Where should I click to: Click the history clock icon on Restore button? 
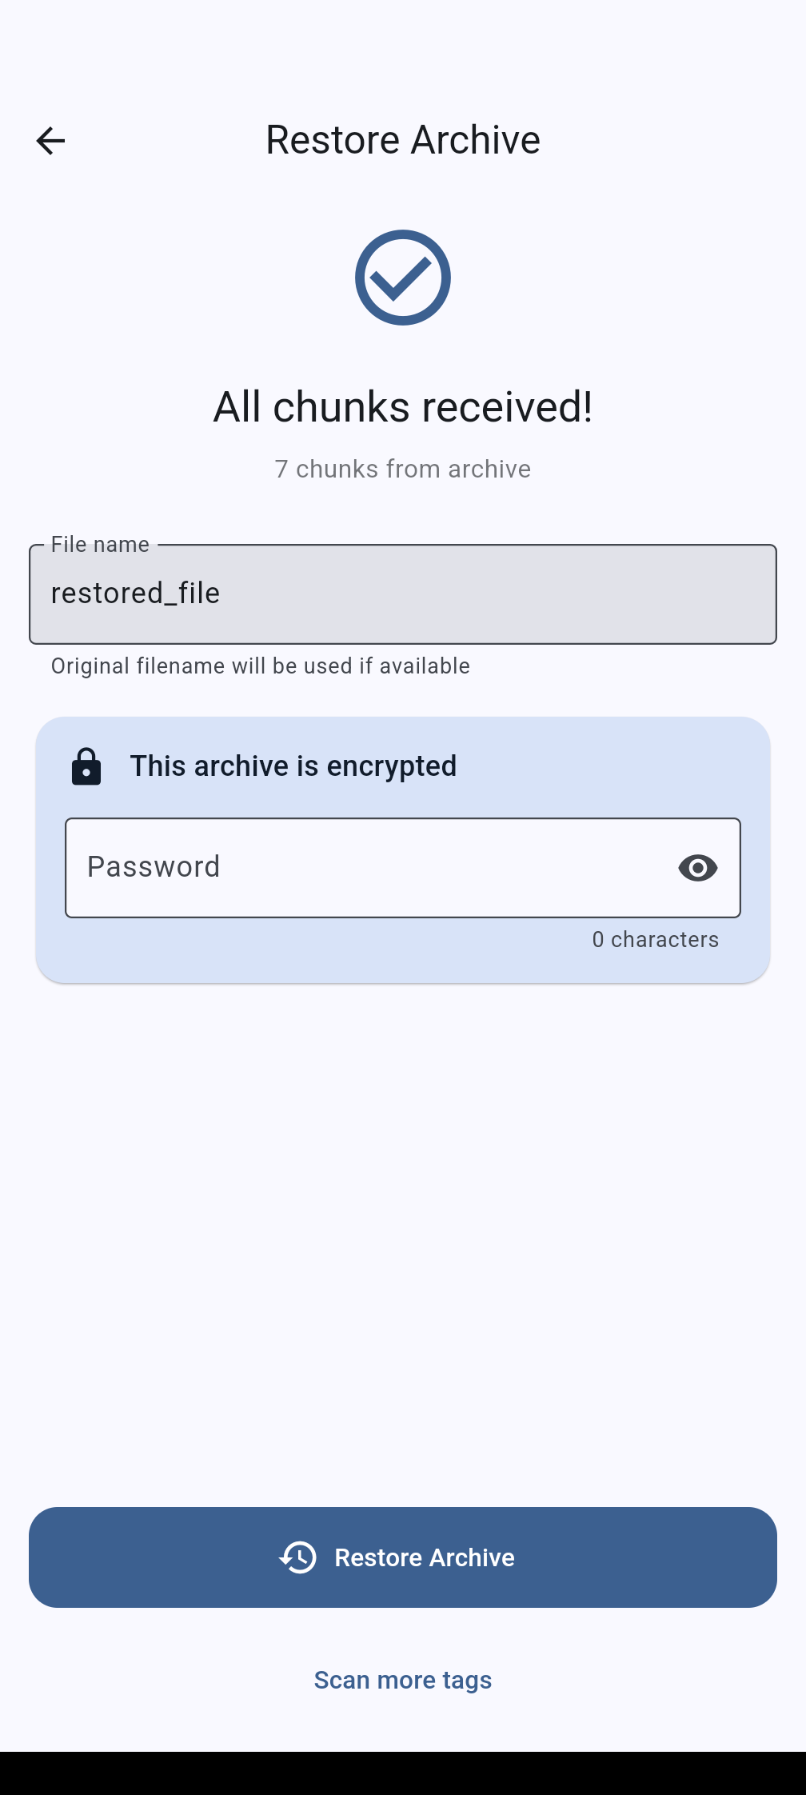pos(298,1557)
